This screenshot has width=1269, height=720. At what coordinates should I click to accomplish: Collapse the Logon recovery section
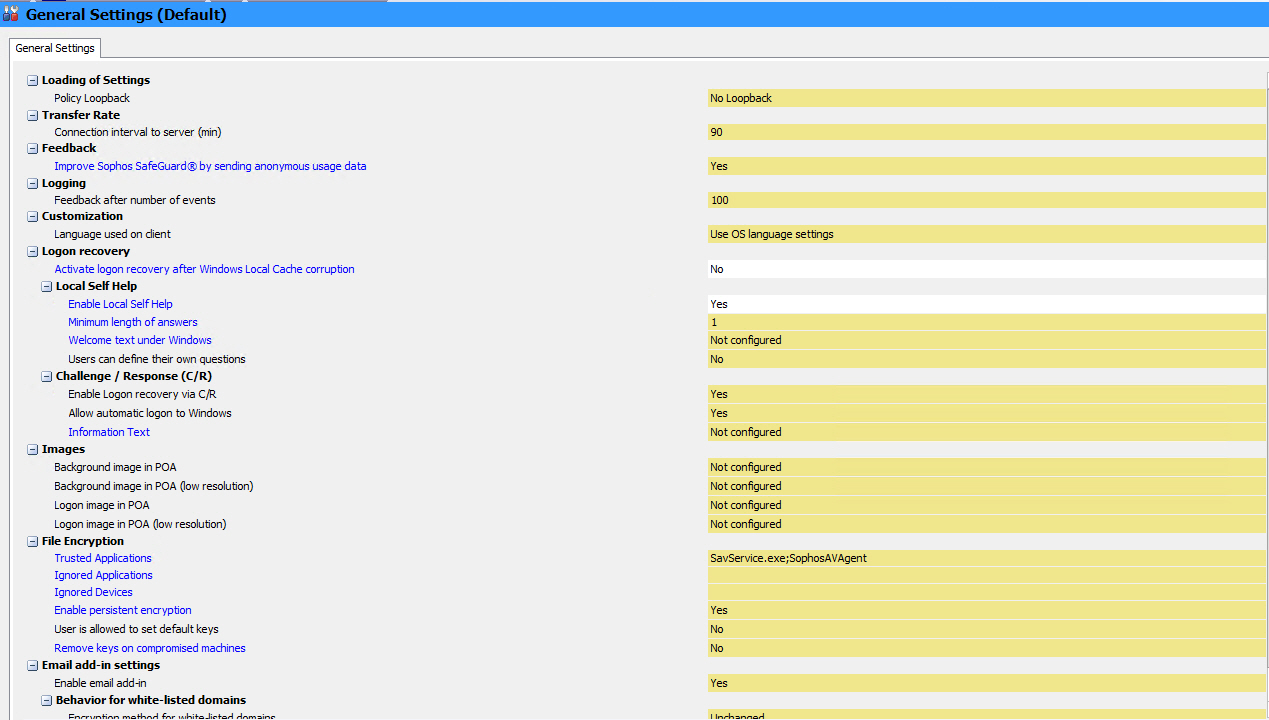pos(33,251)
